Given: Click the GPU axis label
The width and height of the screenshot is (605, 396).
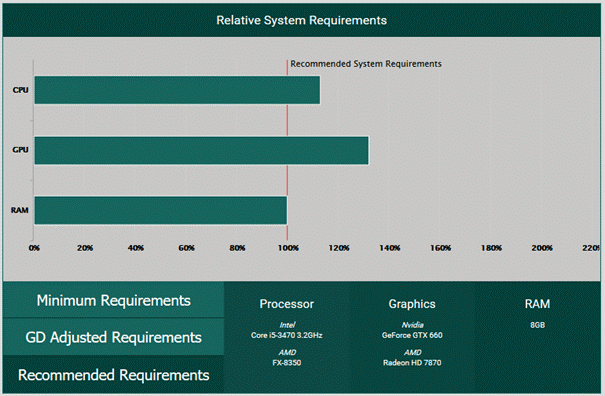Looking at the screenshot, I should 20,150.
